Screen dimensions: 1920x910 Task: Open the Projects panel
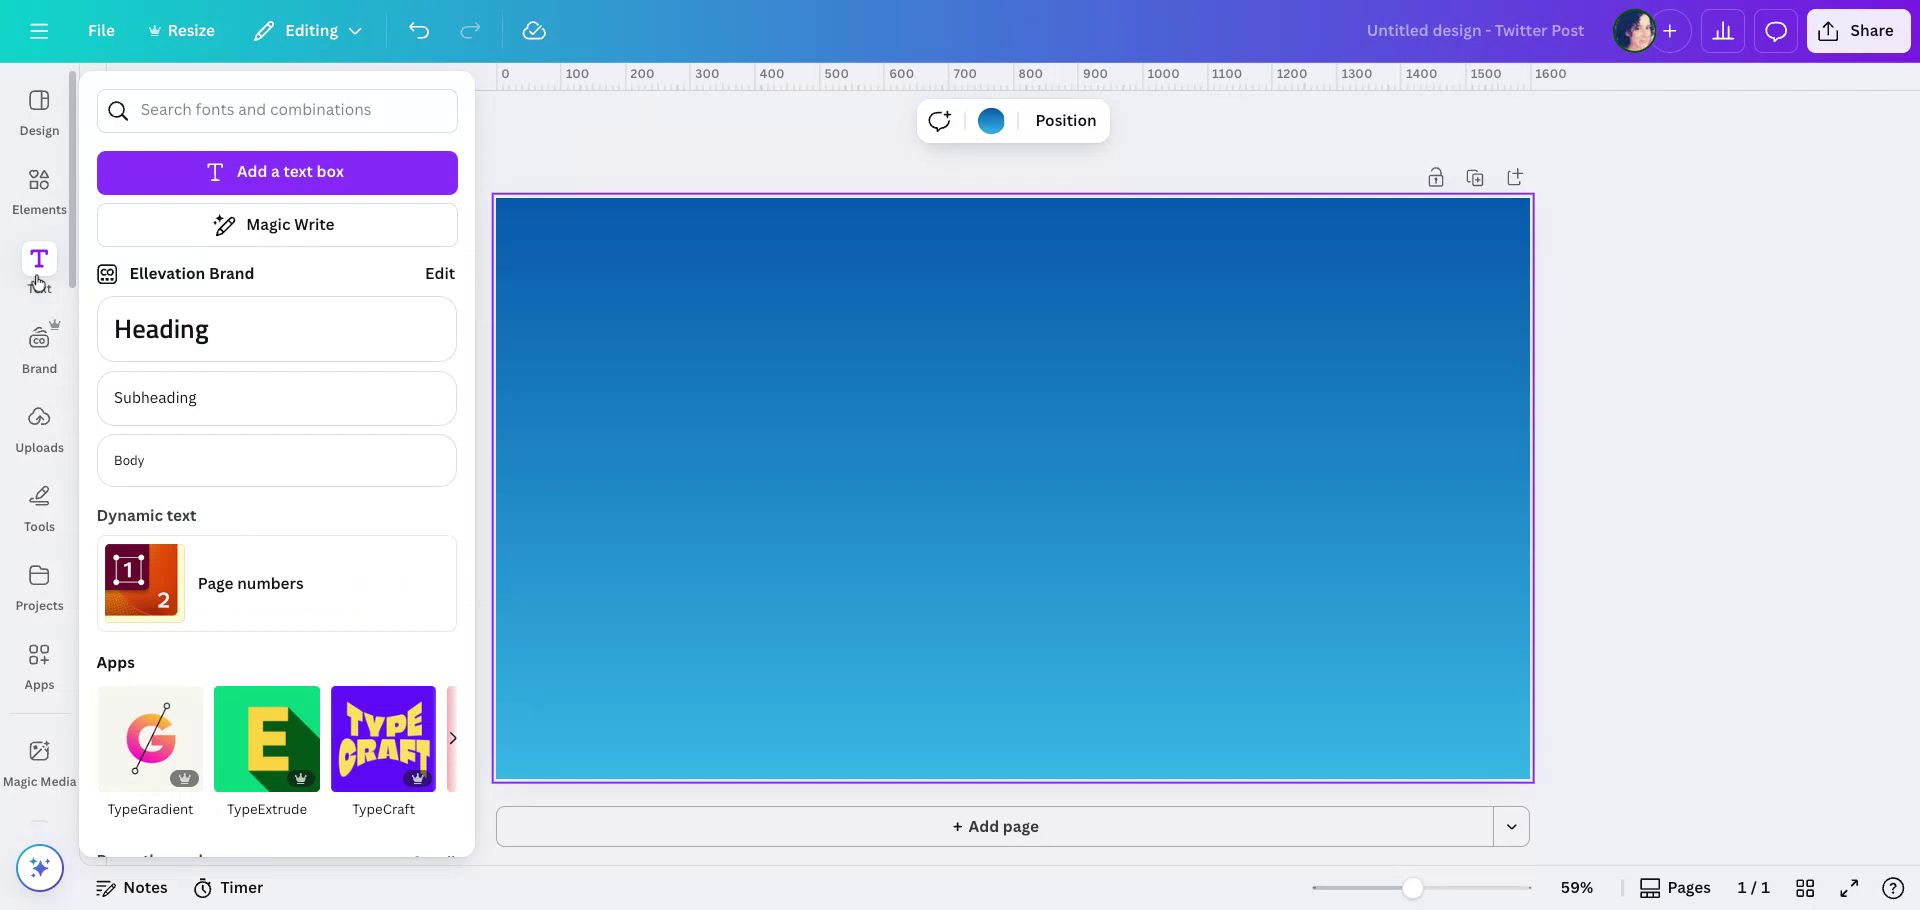39,586
